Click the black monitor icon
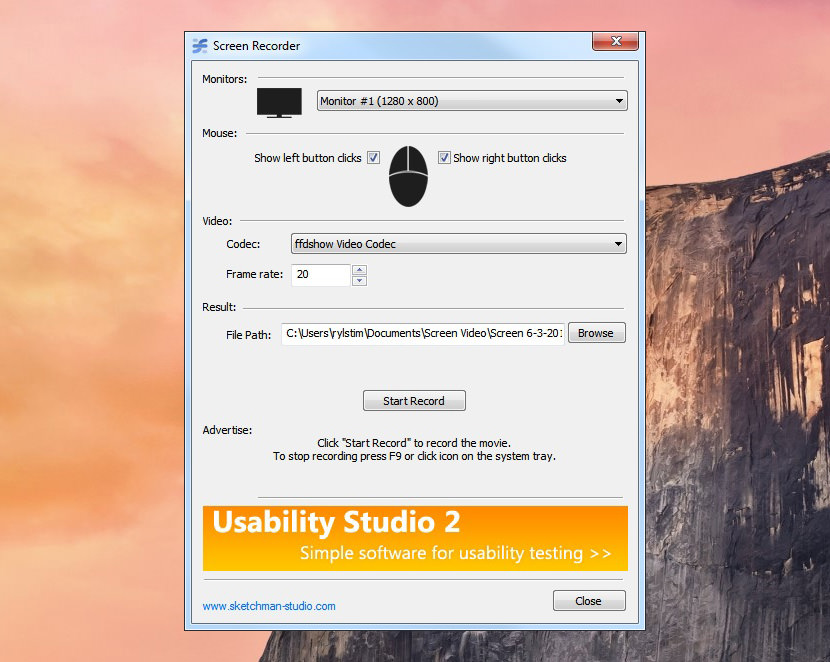 tap(279, 103)
